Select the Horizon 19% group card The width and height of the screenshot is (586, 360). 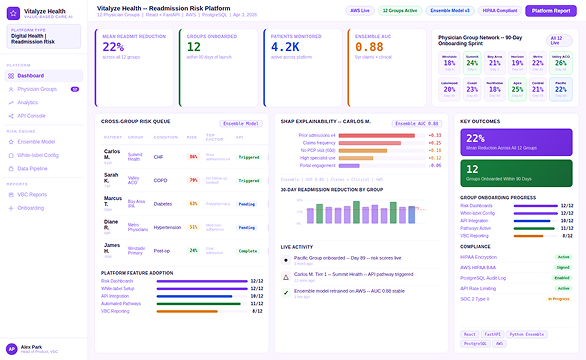point(517,63)
